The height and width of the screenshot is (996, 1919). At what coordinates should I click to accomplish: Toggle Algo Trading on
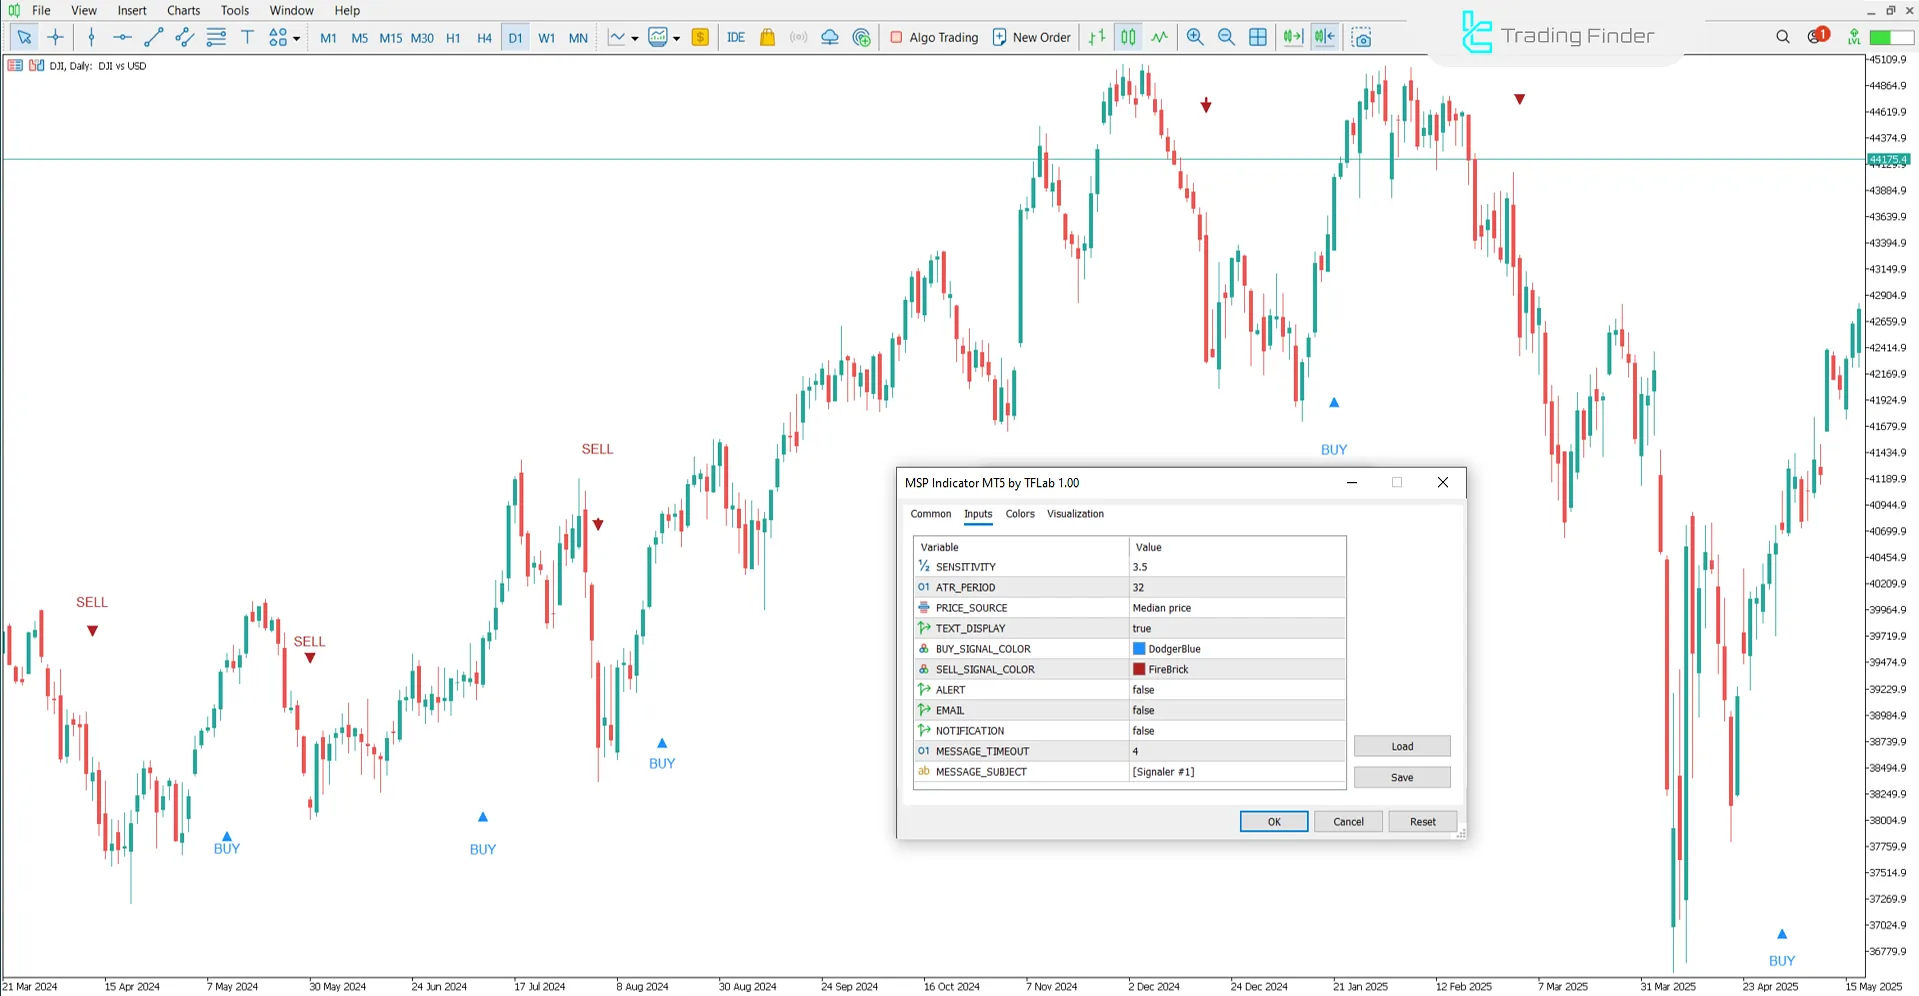933,37
